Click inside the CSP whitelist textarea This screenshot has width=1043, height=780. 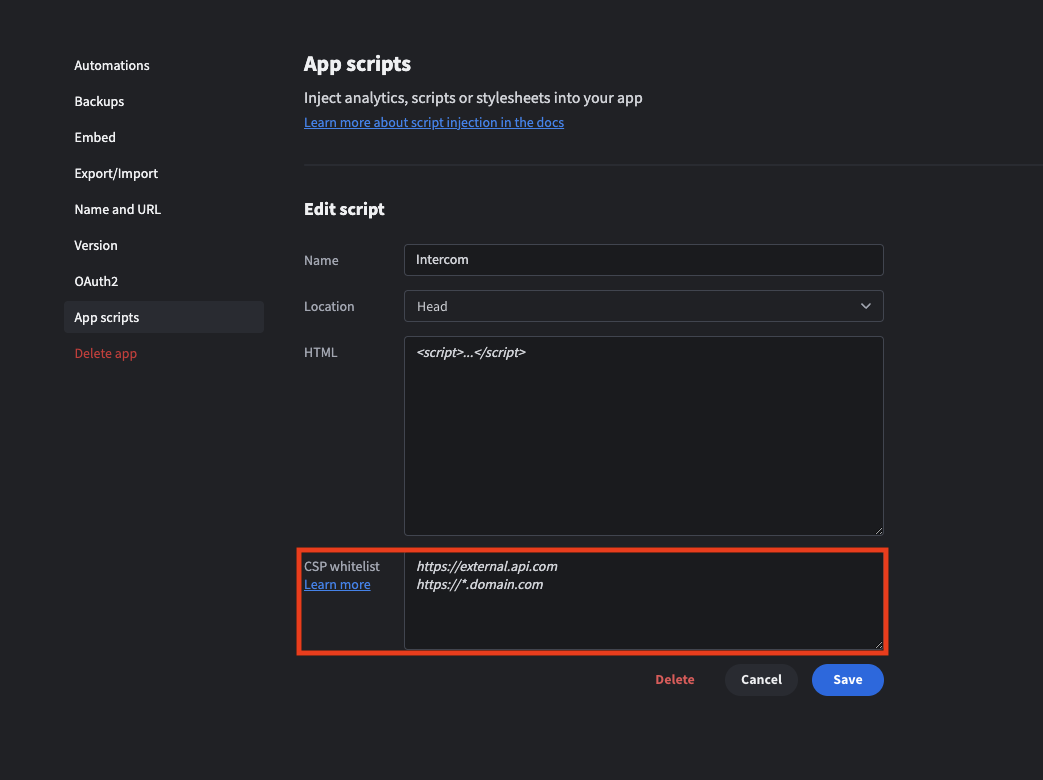(x=643, y=600)
